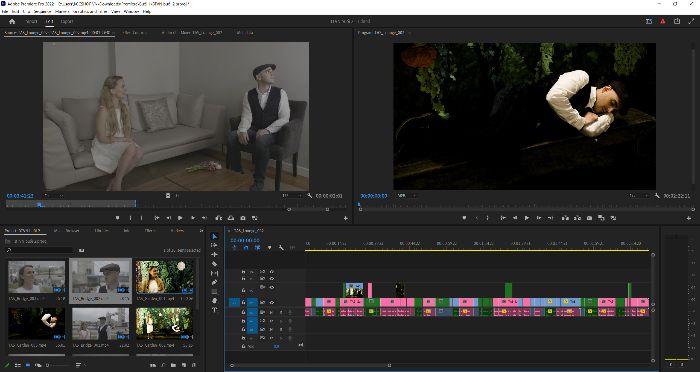Viewport: 700px width, 372px height.
Task: Open the File menu
Action: coord(5,11)
